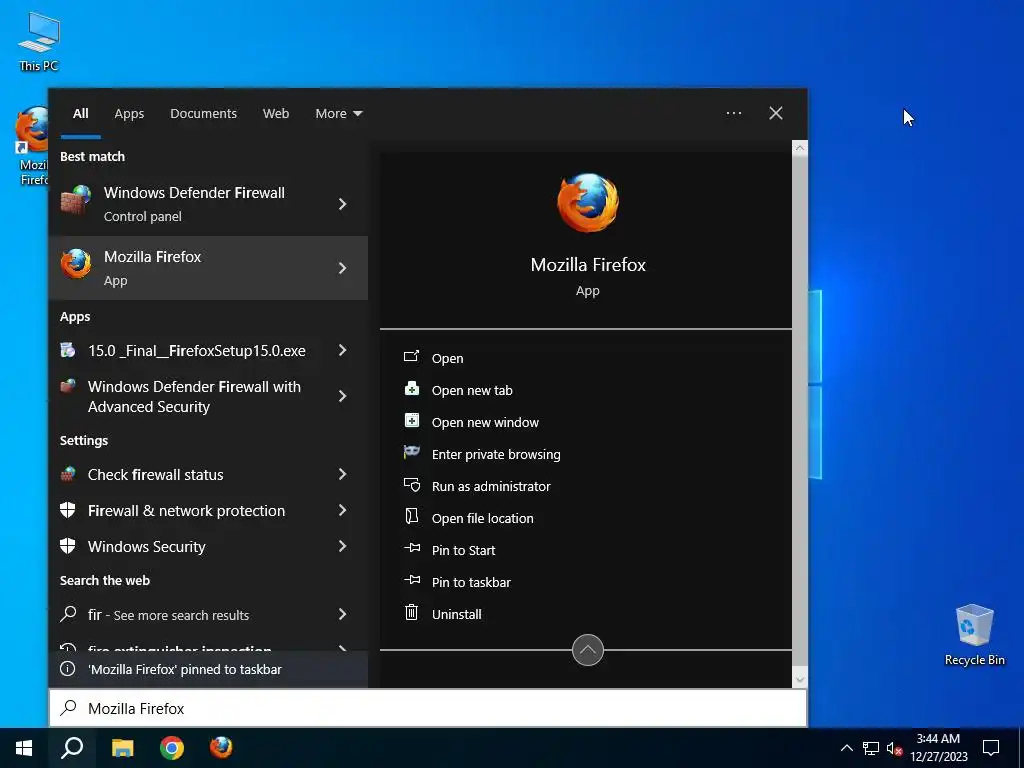This screenshot has height=768, width=1024.
Task: Click the Open file location icon
Action: (x=411, y=517)
